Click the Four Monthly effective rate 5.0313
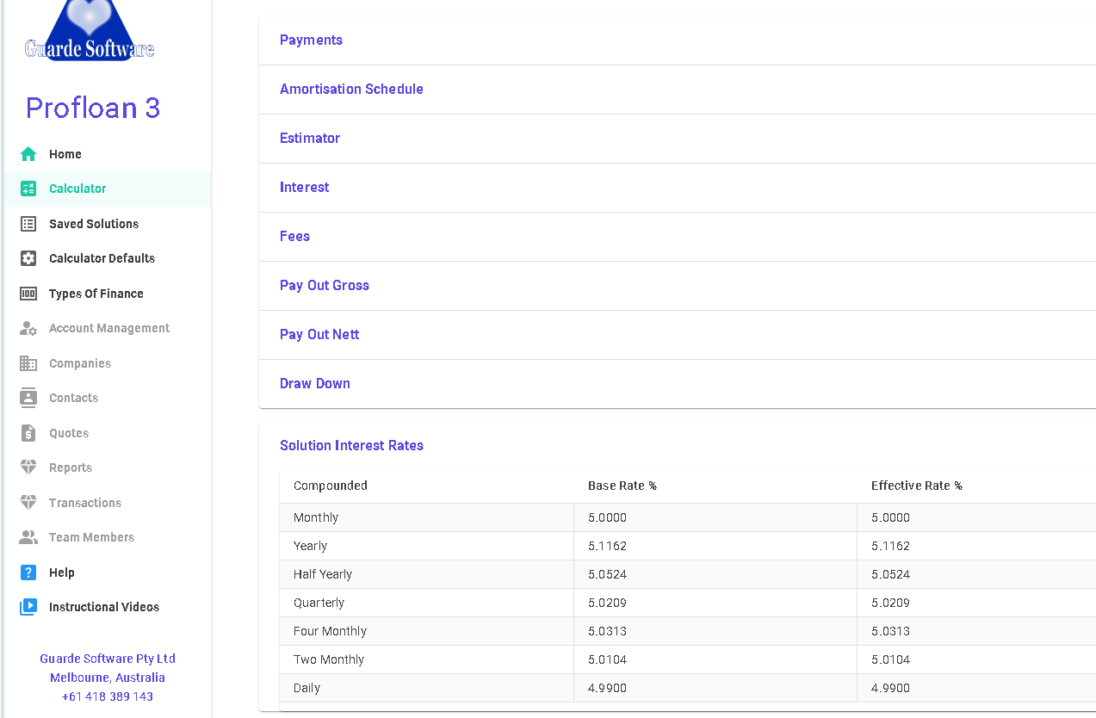Image resolution: width=1096 pixels, height=718 pixels. pyautogui.click(x=890, y=631)
